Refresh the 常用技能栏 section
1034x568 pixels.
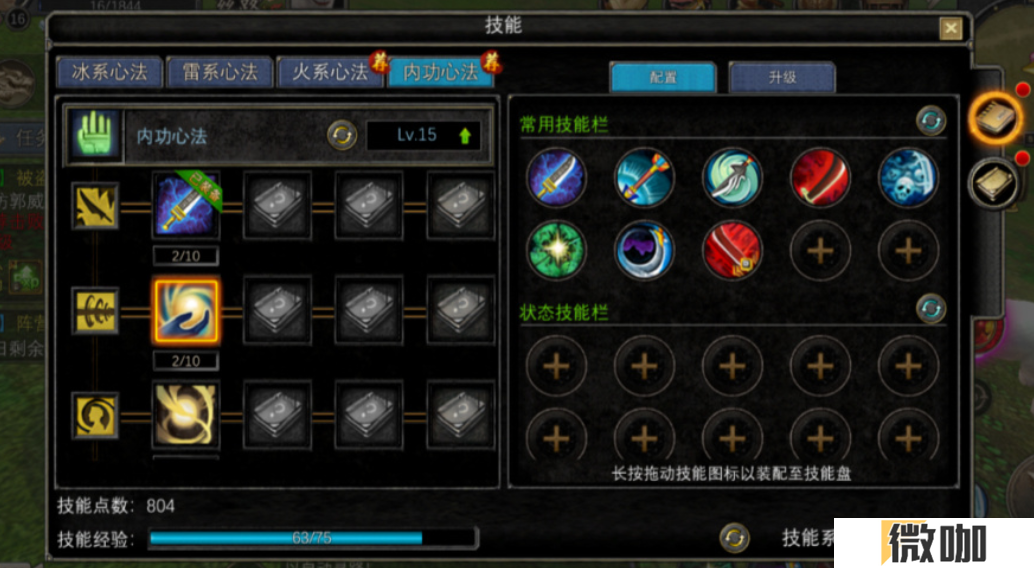[x=930, y=121]
